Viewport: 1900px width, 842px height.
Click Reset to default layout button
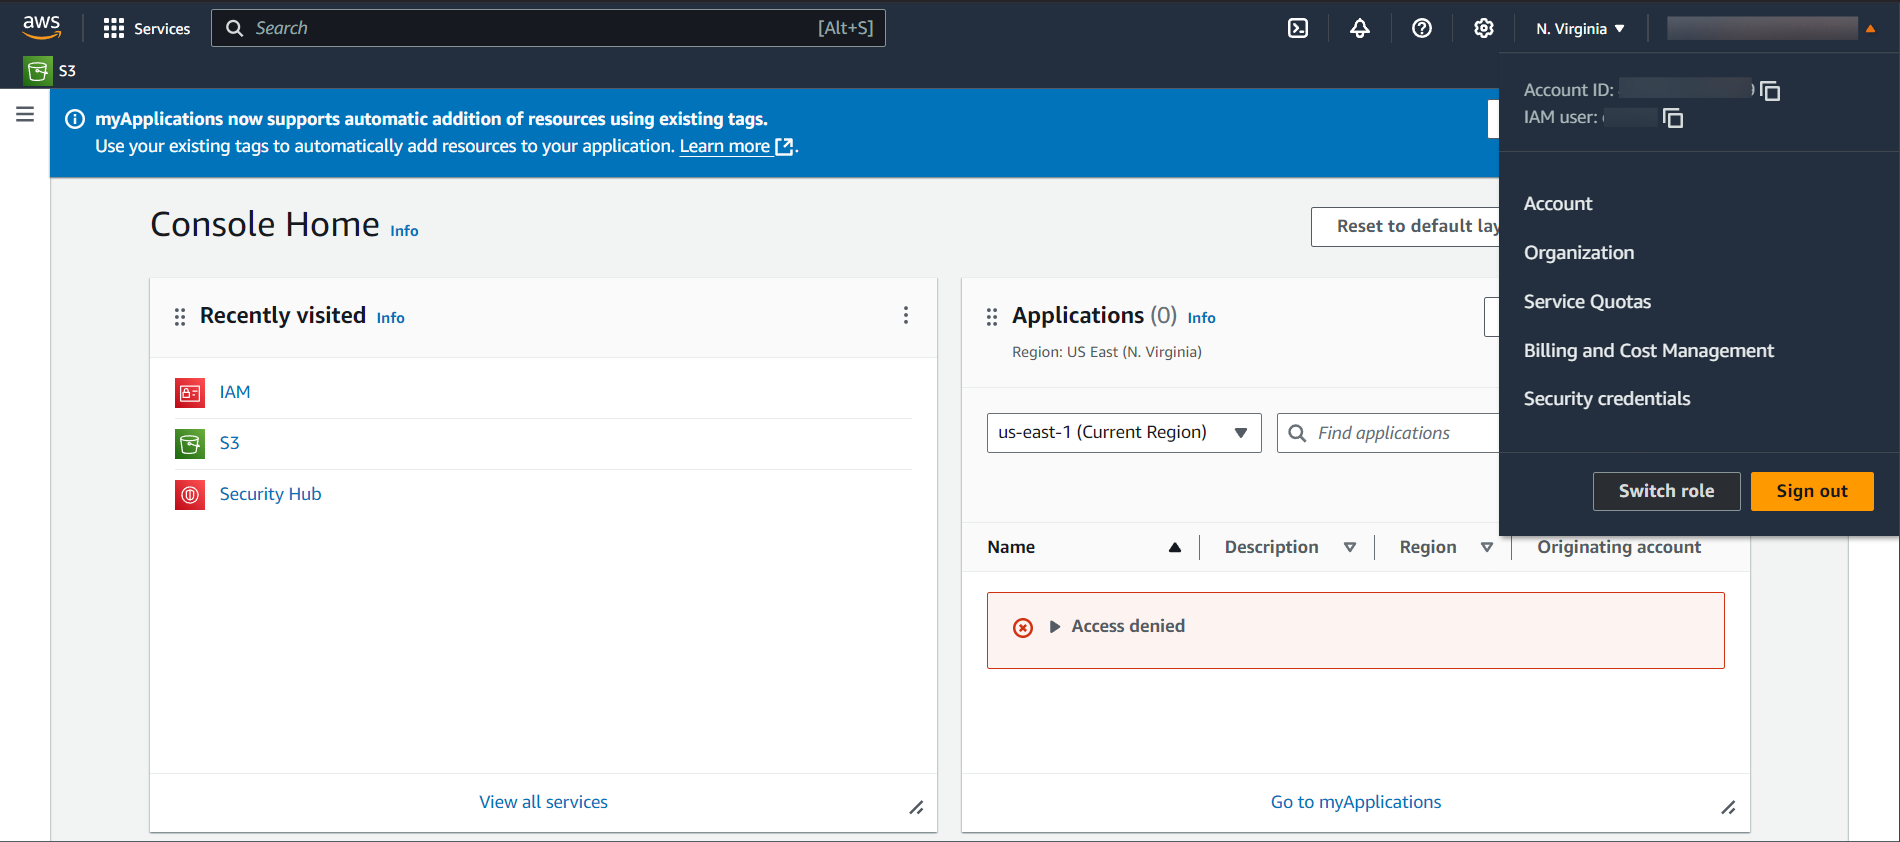[1405, 227]
